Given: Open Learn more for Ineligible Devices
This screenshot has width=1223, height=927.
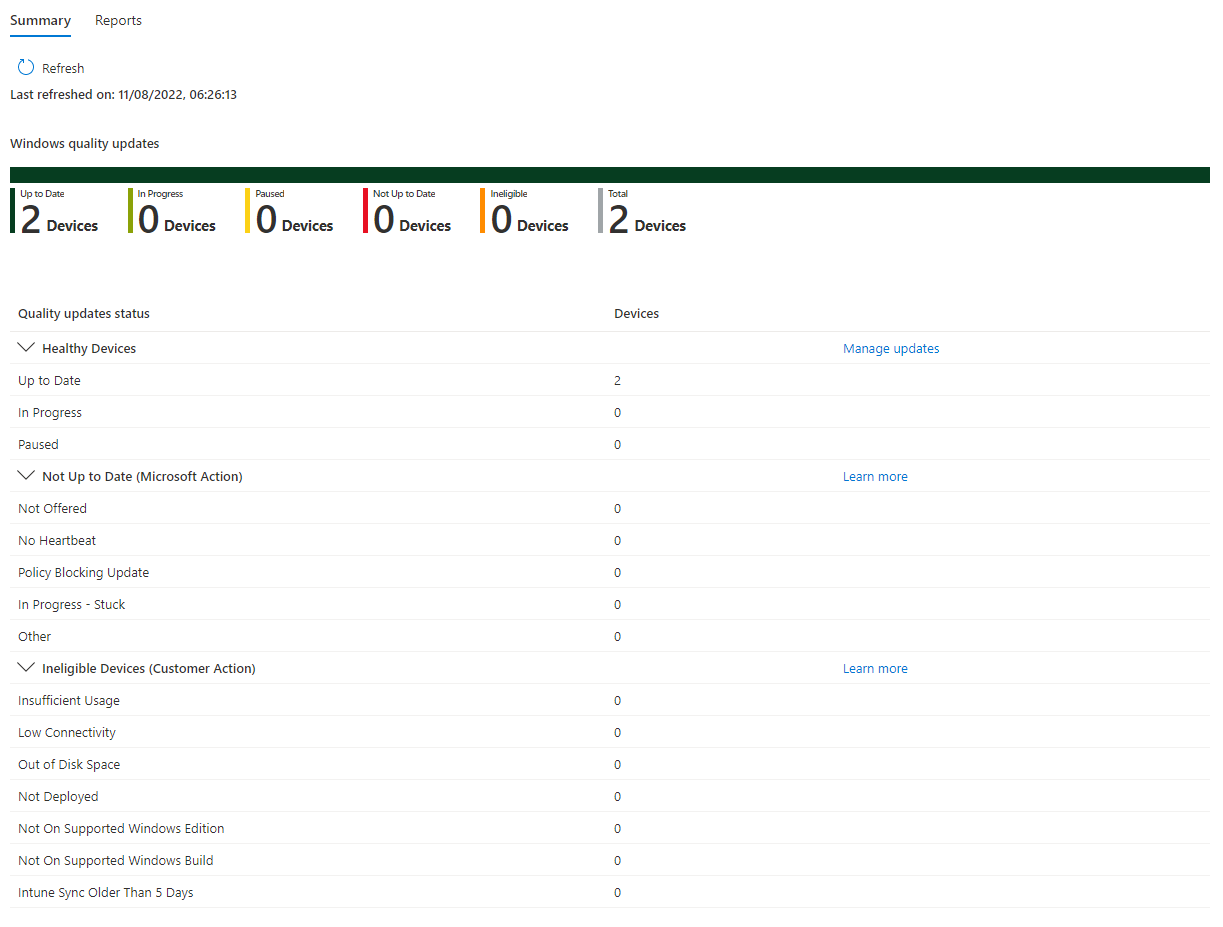Looking at the screenshot, I should pos(874,668).
